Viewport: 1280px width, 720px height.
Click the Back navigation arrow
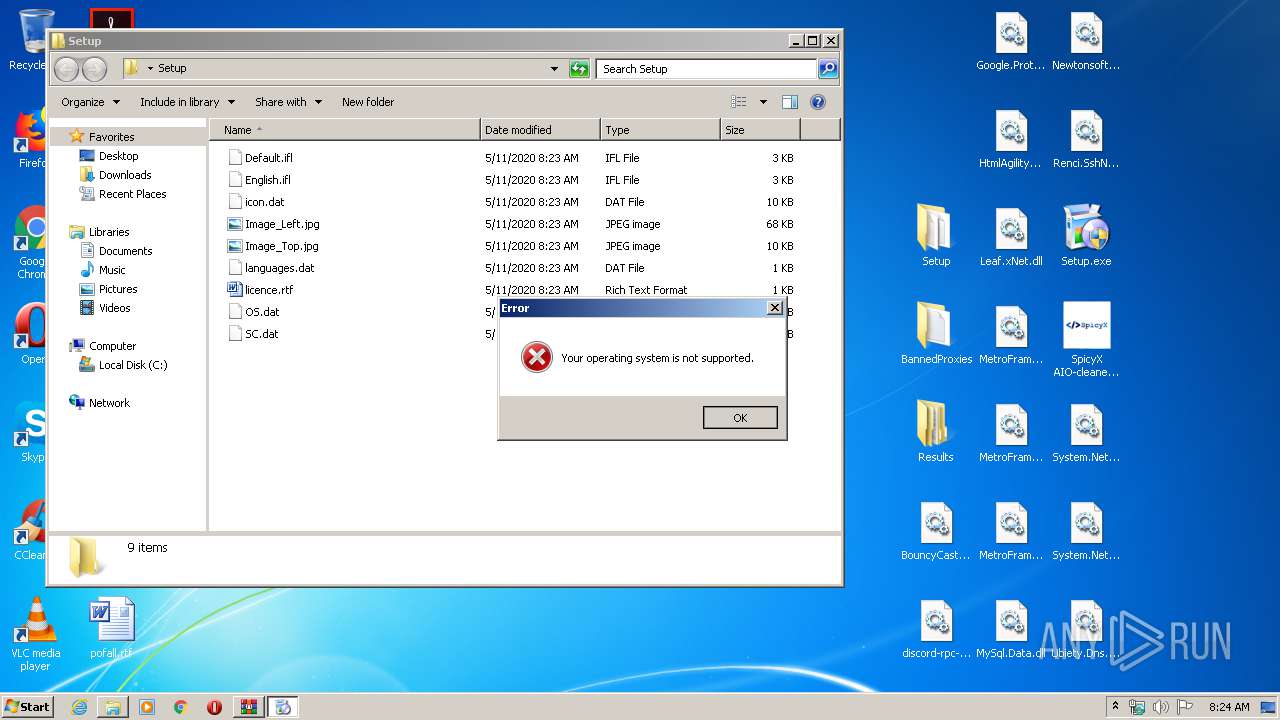click(67, 69)
